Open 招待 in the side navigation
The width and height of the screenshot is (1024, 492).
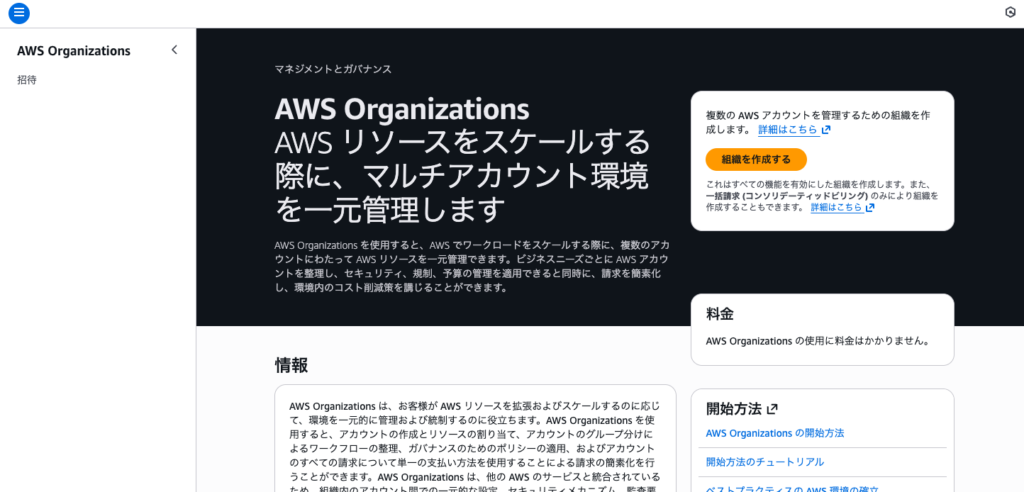coord(27,80)
